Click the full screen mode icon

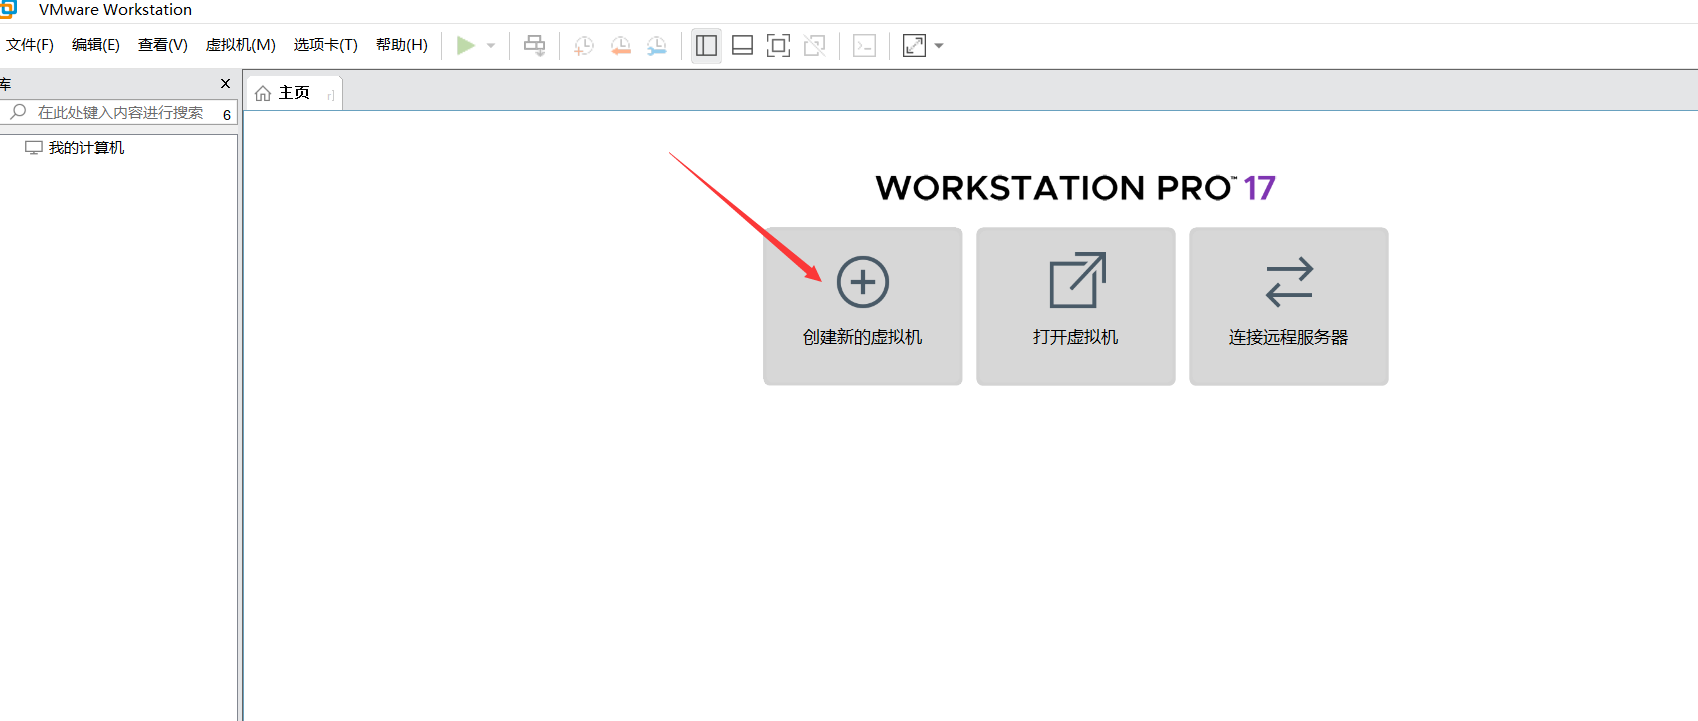[x=778, y=45]
